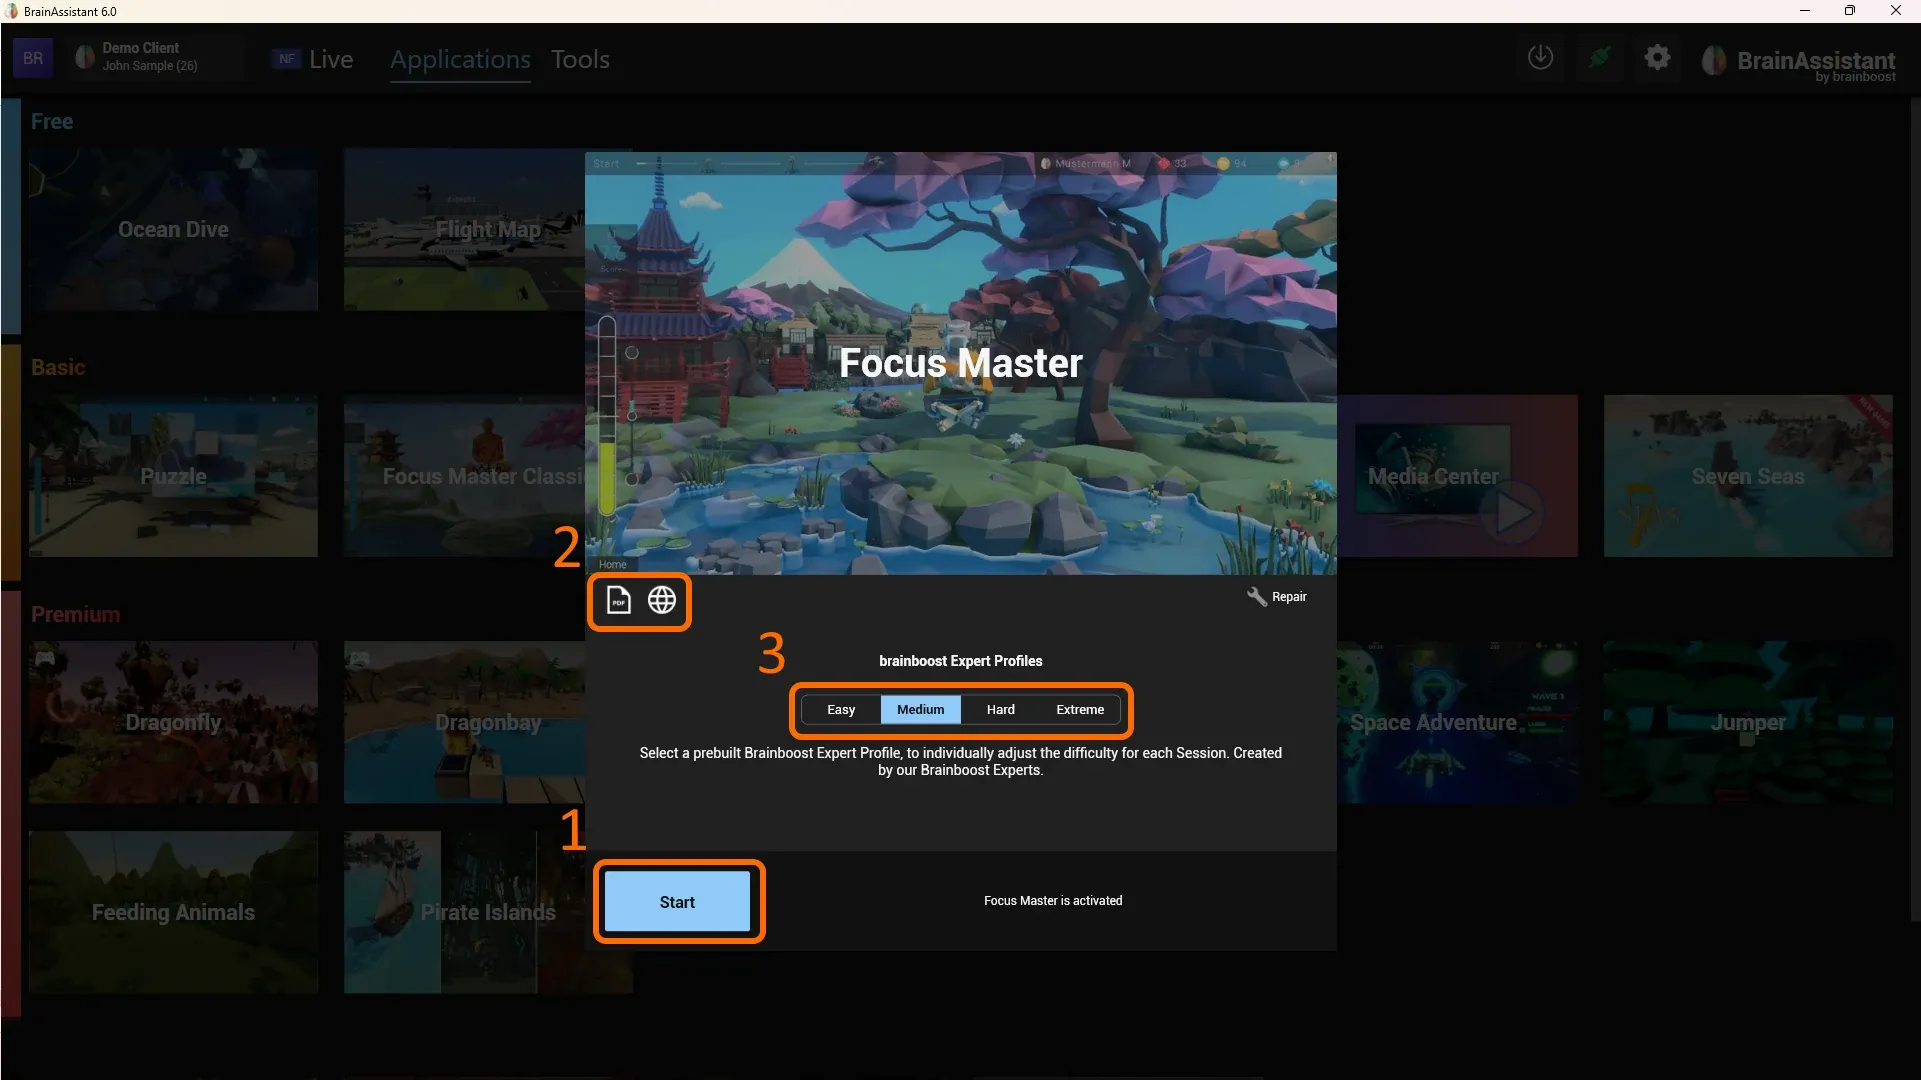The width and height of the screenshot is (1921, 1080).
Task: Click the Focus Master preview image
Action: (x=960, y=363)
